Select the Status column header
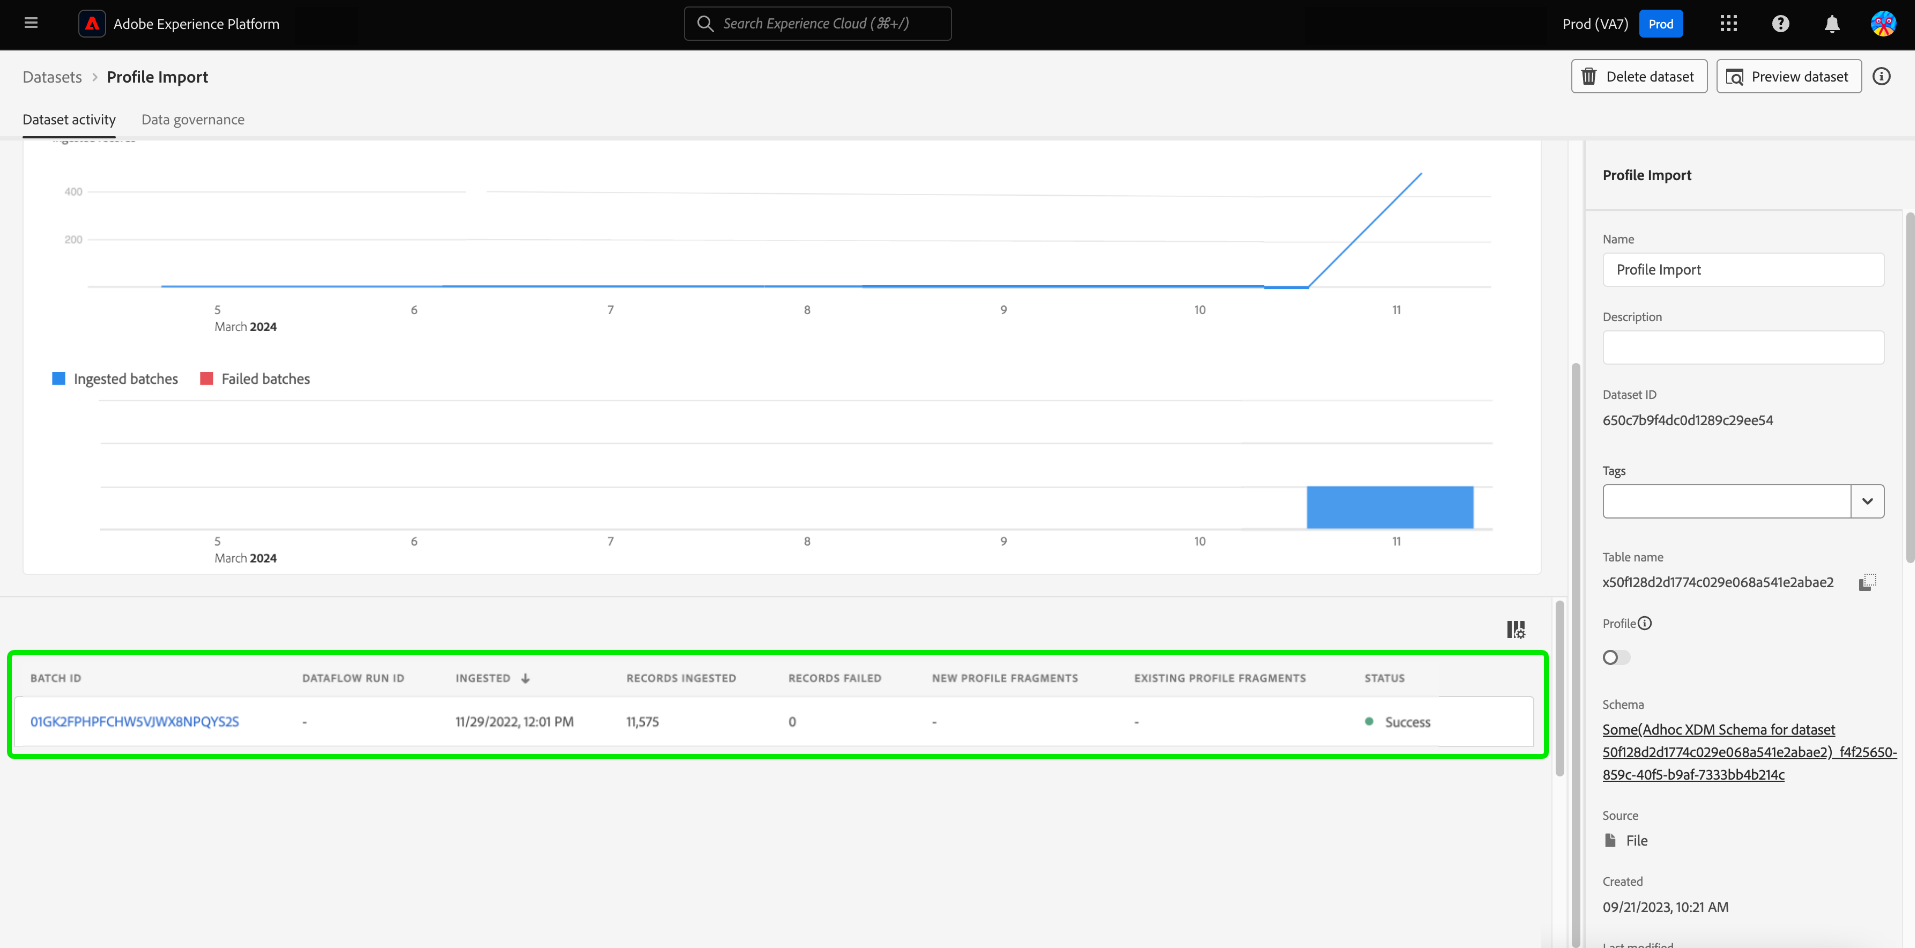The height and width of the screenshot is (948, 1915). coord(1385,678)
